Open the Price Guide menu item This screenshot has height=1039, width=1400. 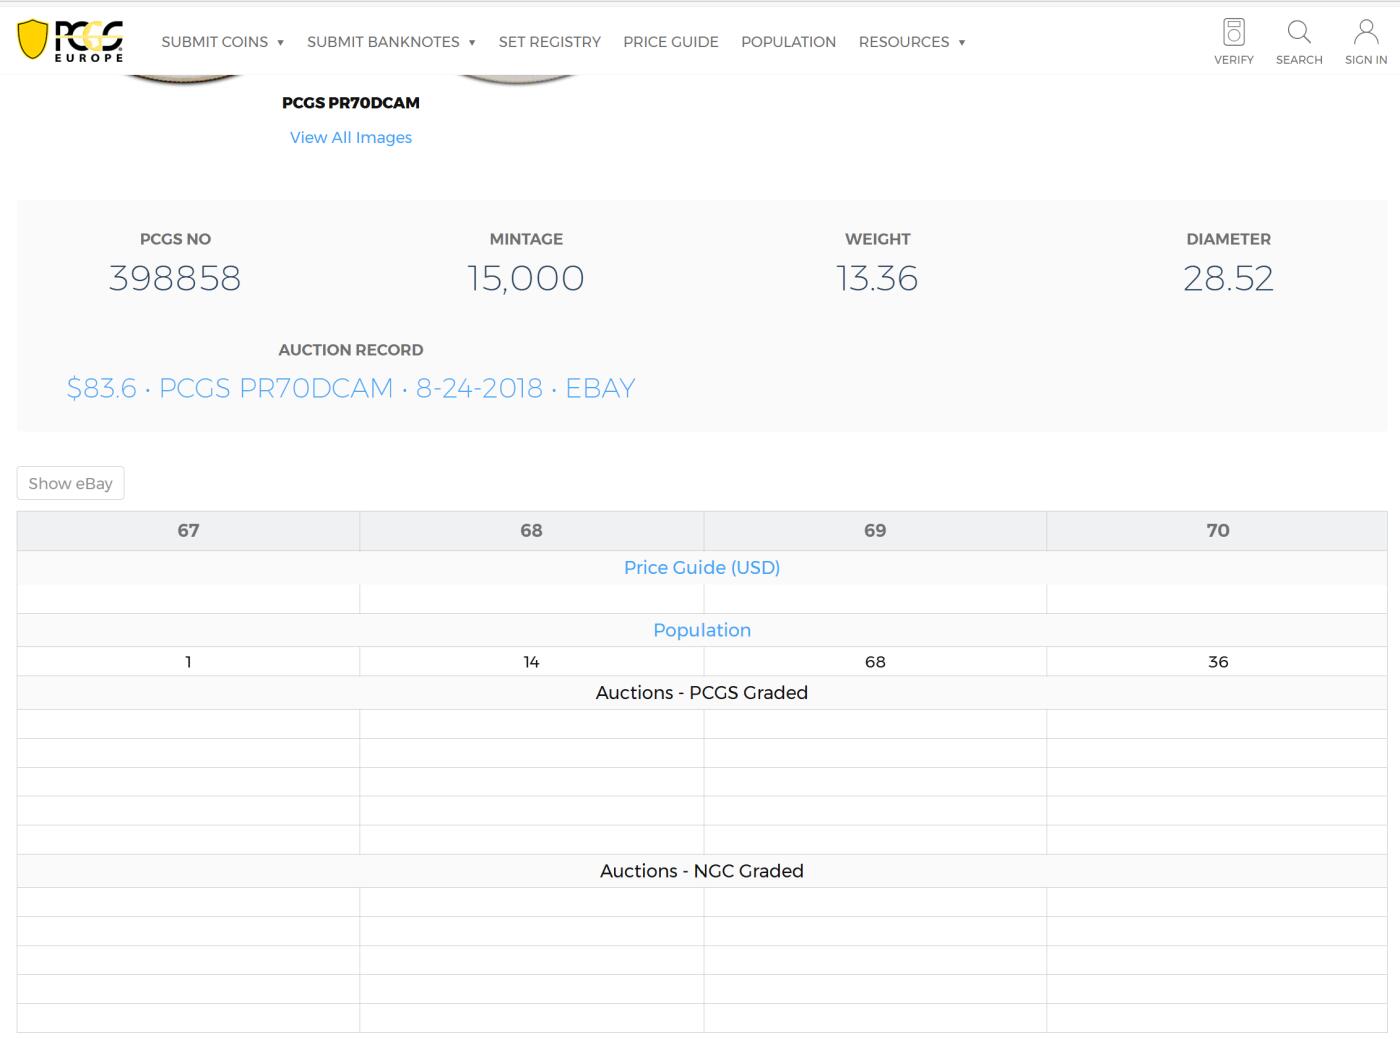click(670, 42)
